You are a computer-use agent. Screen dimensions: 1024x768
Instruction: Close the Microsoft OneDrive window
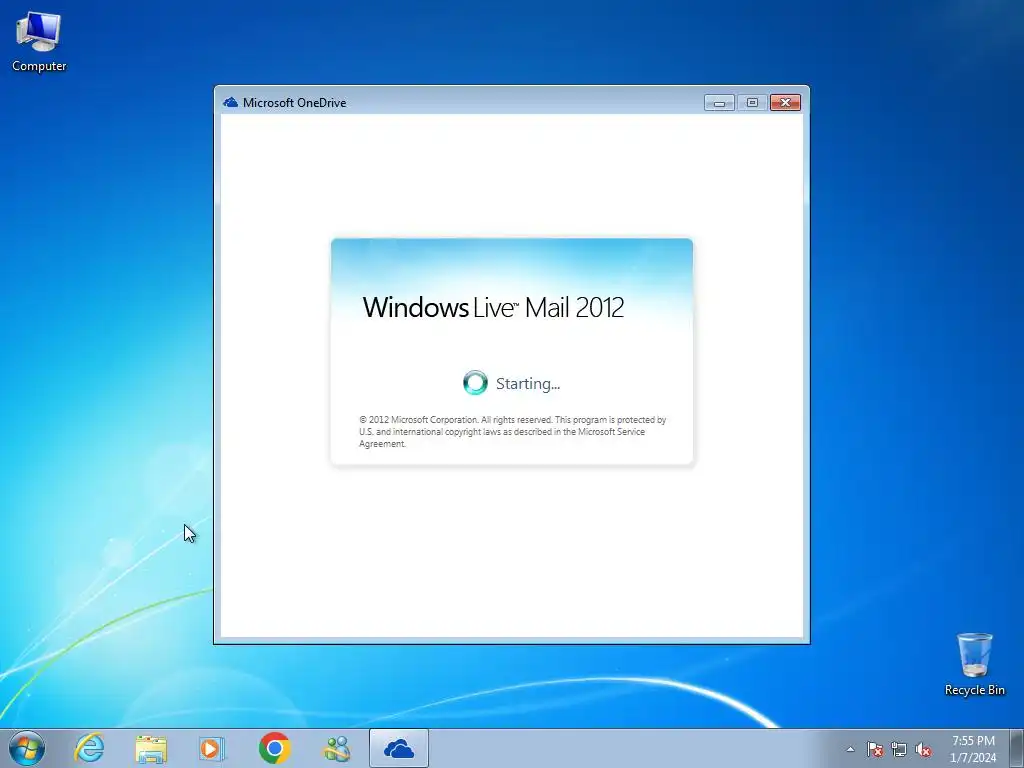[x=785, y=103]
